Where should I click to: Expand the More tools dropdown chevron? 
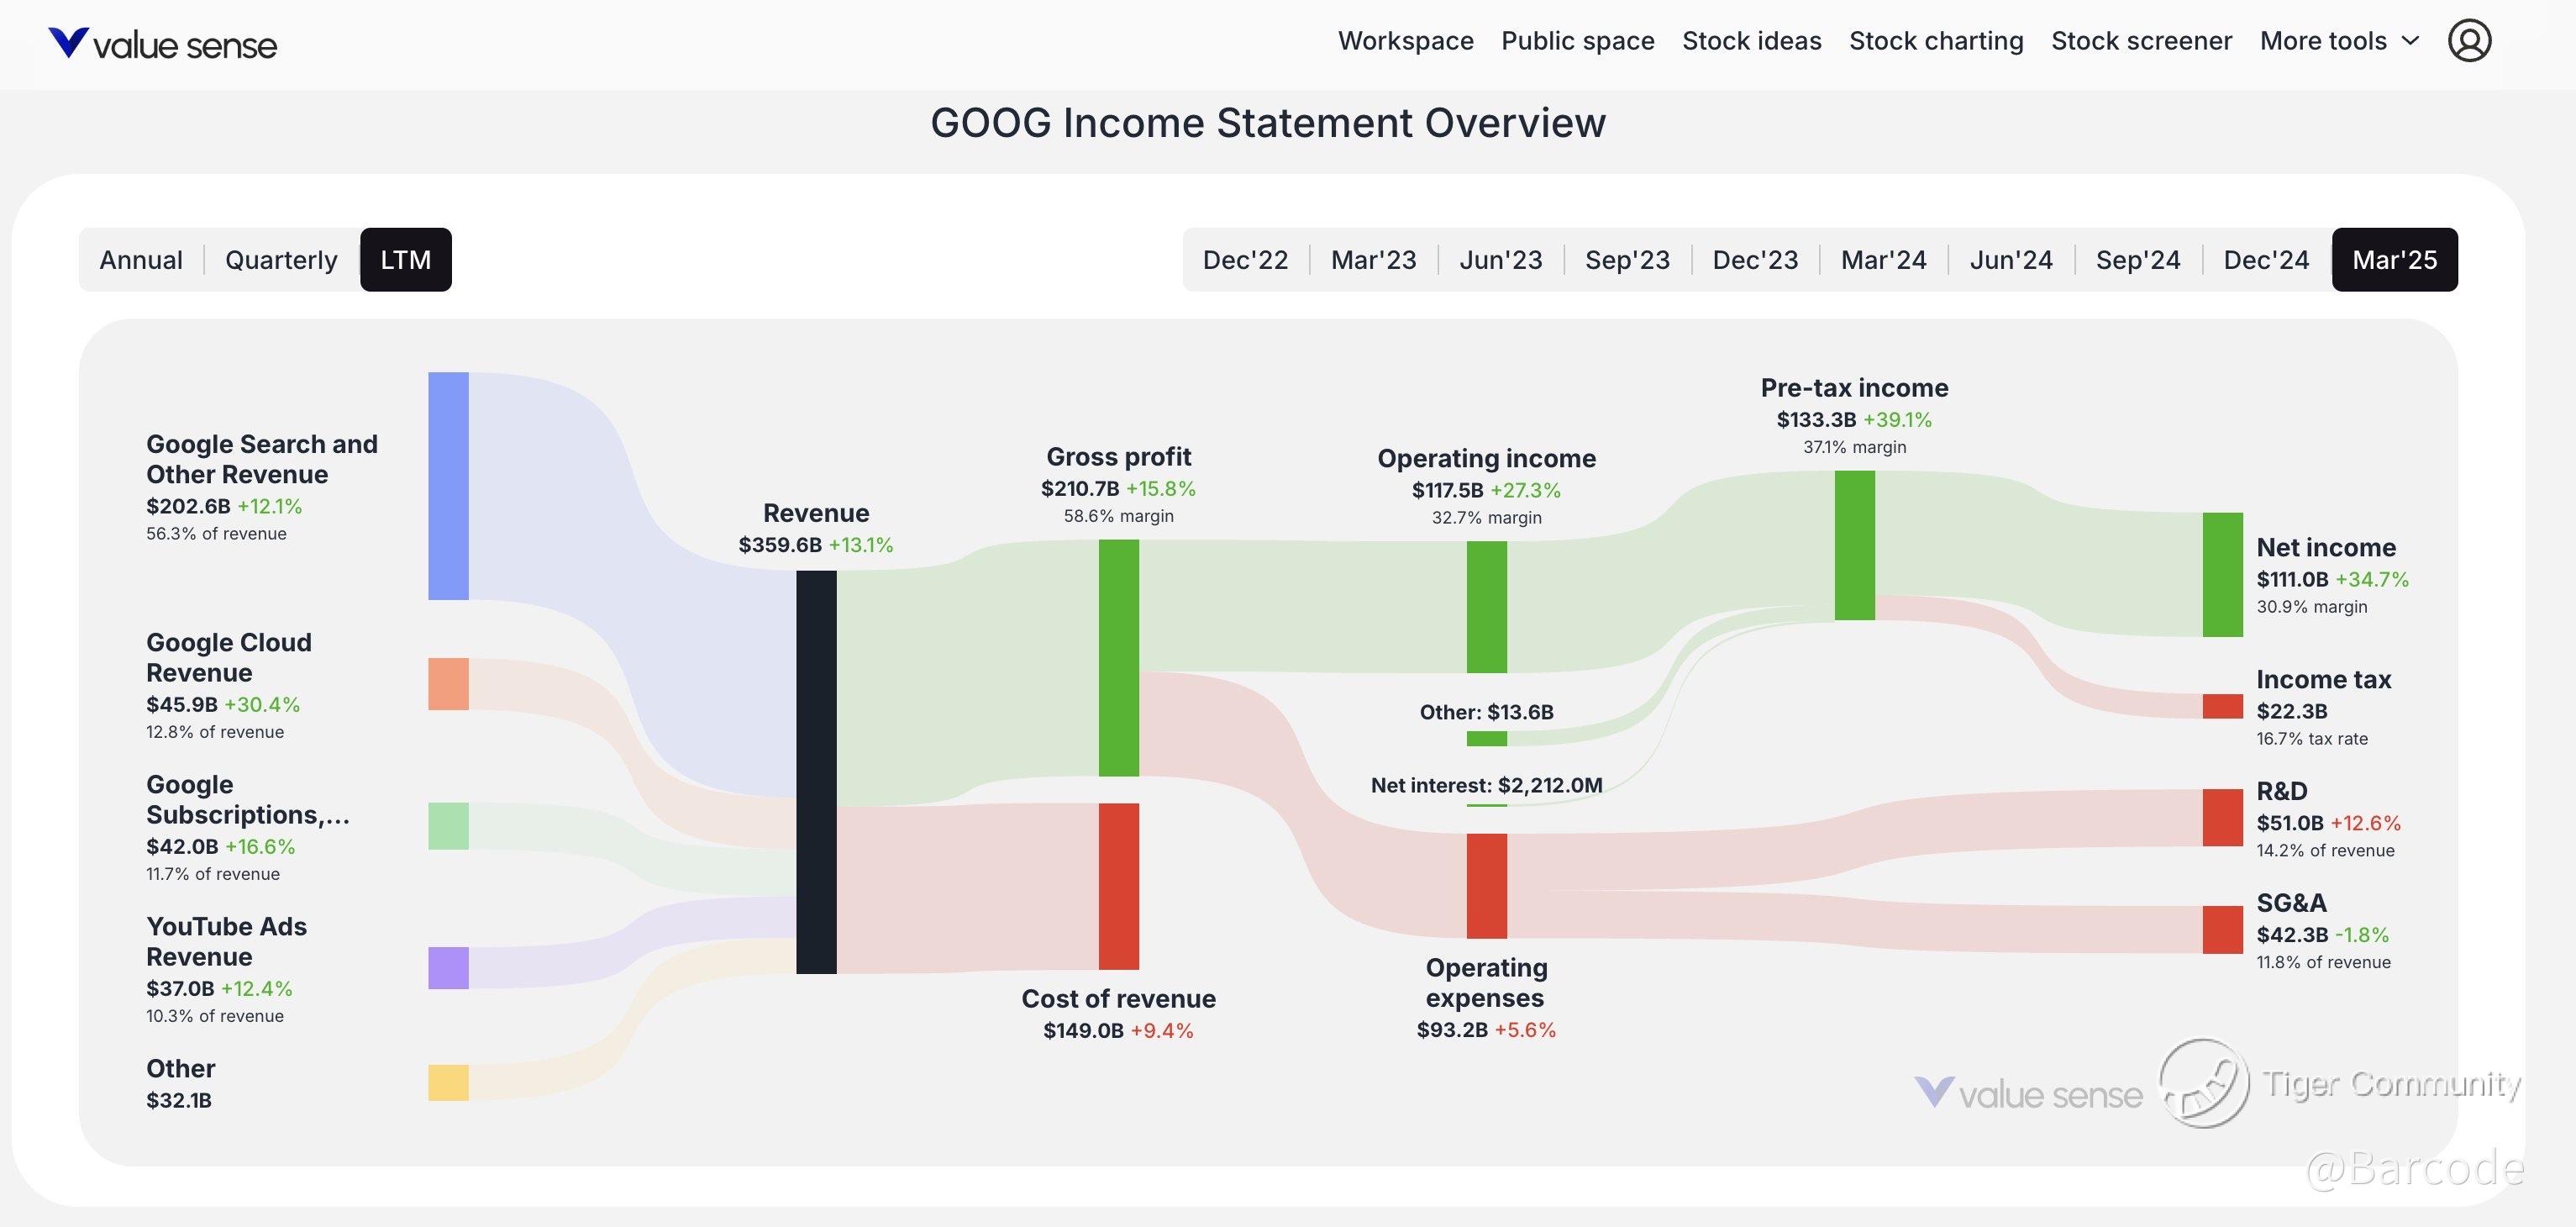[2411, 41]
